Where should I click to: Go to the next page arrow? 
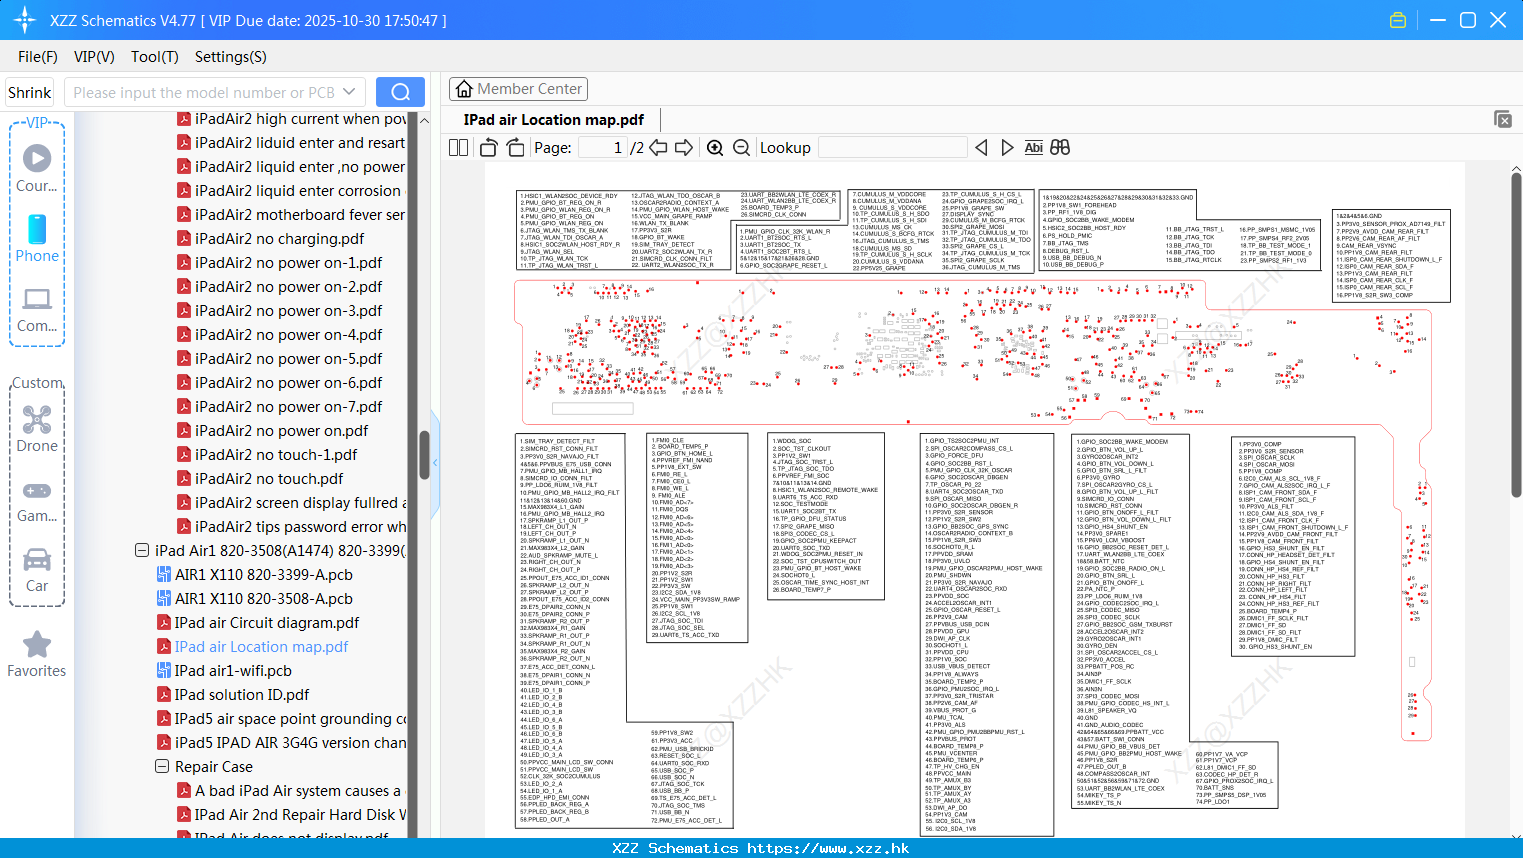[684, 148]
